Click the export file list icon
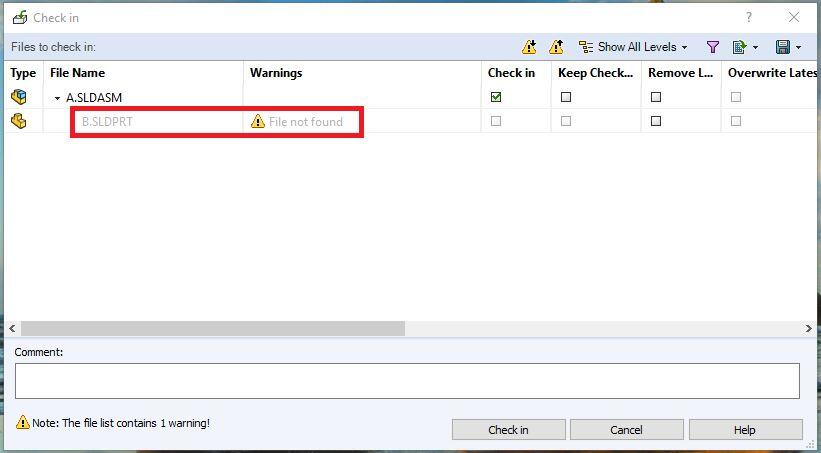 coord(739,47)
